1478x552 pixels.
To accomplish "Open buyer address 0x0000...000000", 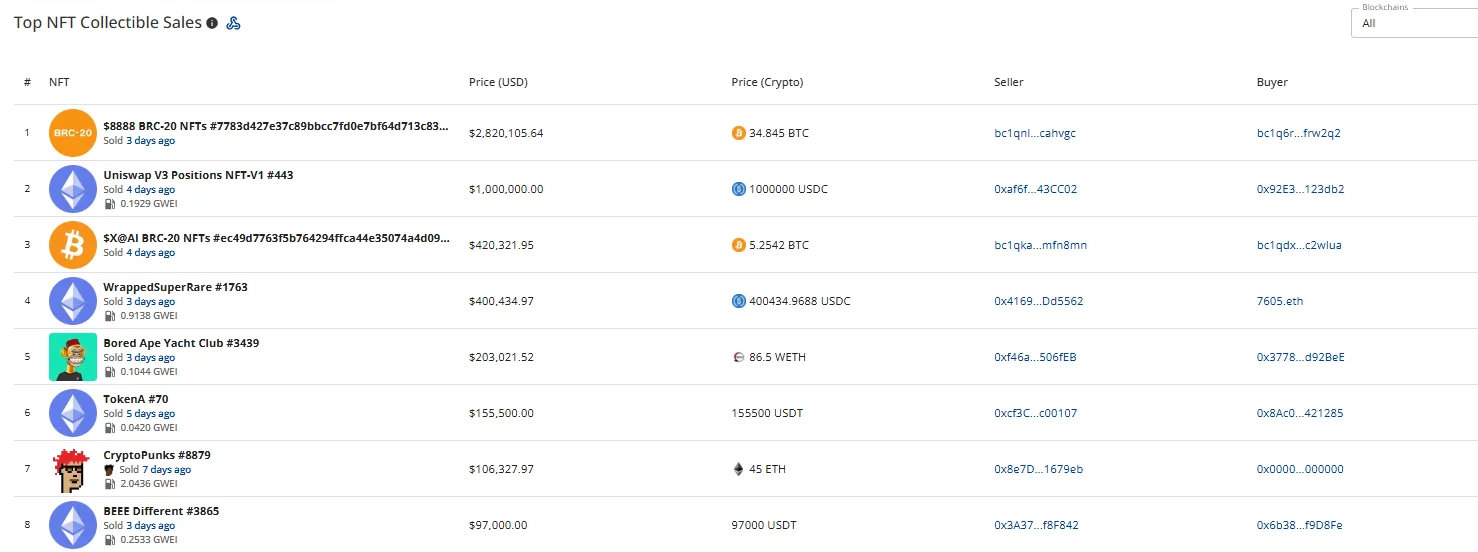I will click(1300, 469).
